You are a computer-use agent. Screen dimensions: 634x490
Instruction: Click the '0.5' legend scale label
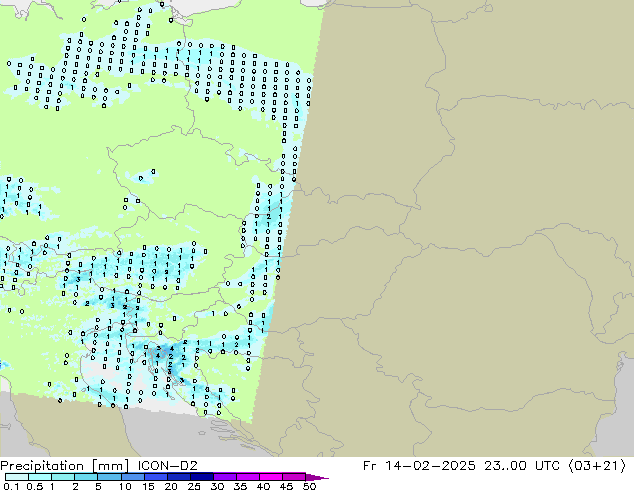(x=35, y=486)
